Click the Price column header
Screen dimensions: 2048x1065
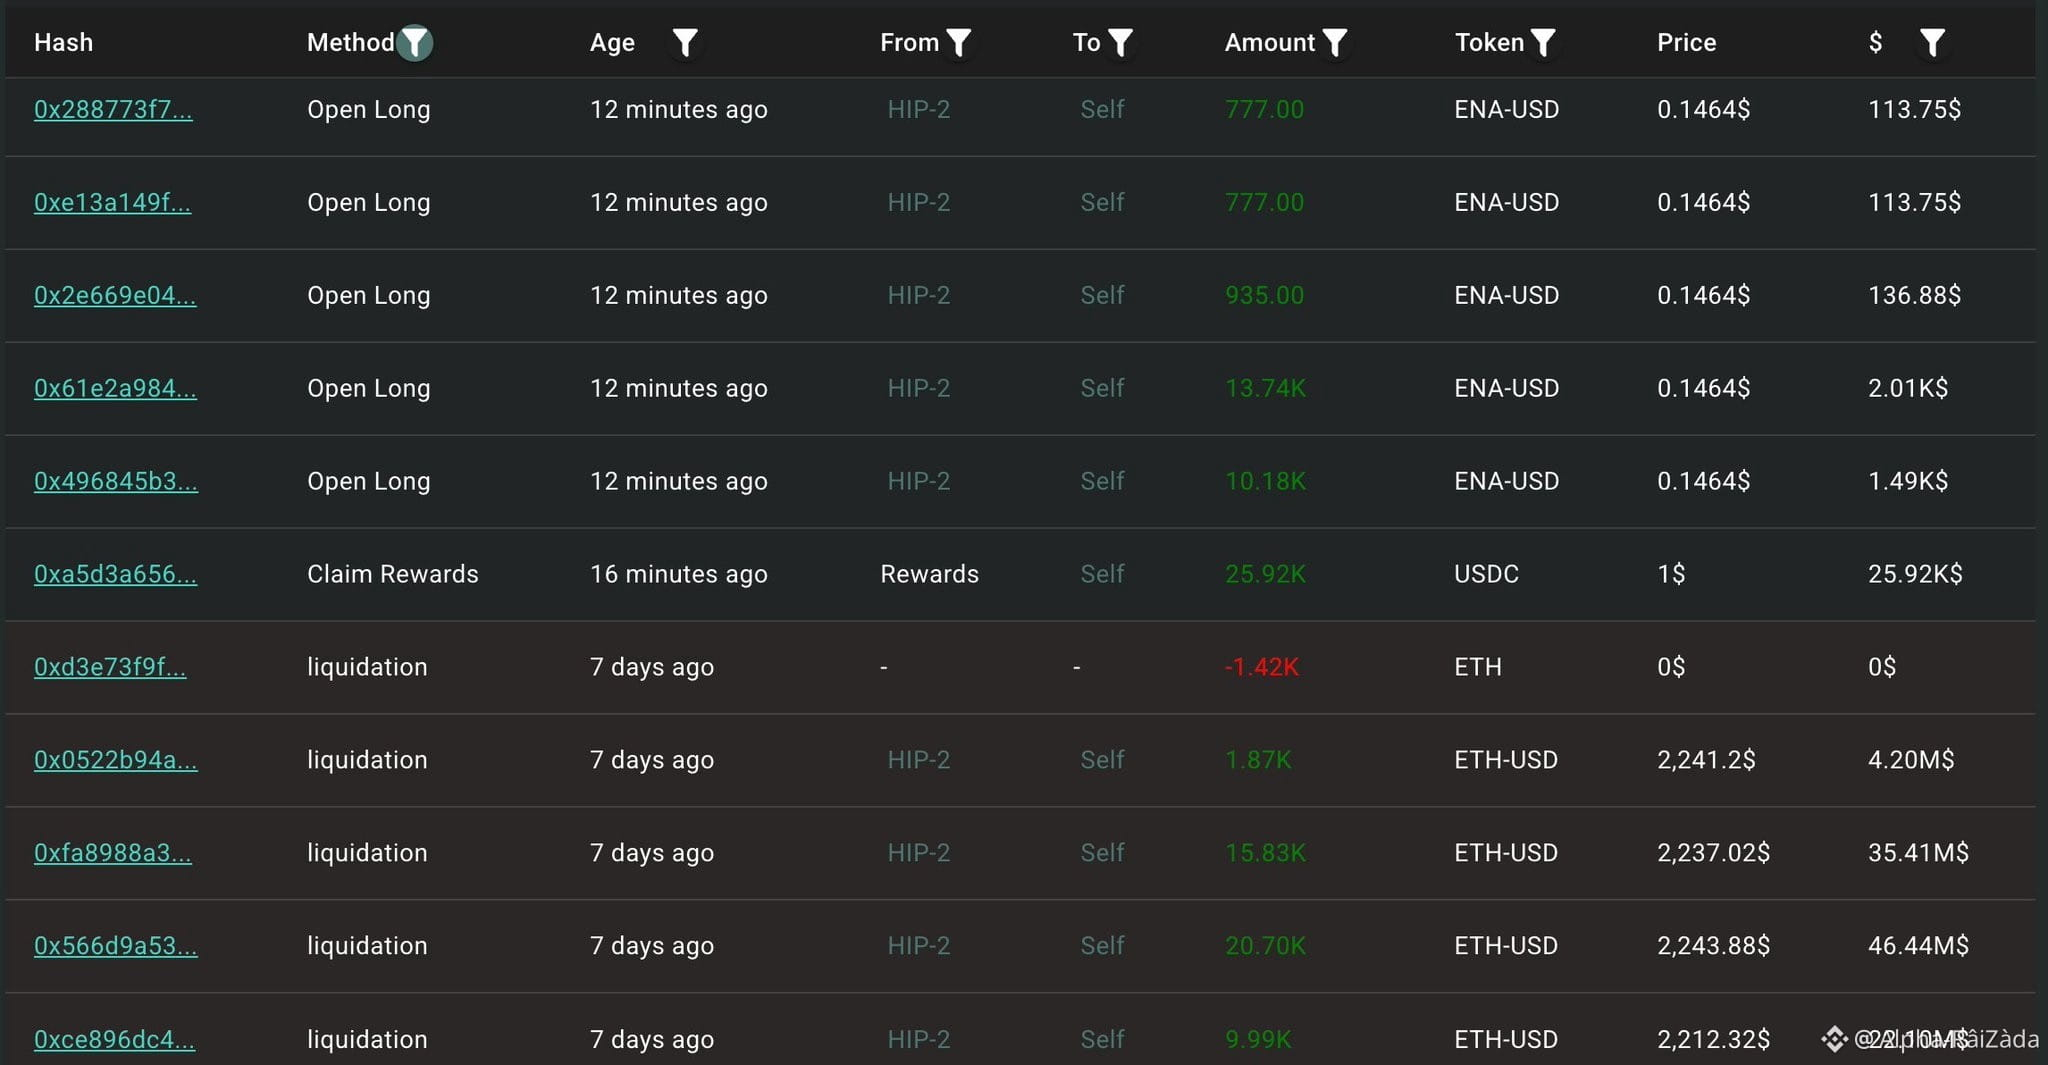[x=1686, y=42]
